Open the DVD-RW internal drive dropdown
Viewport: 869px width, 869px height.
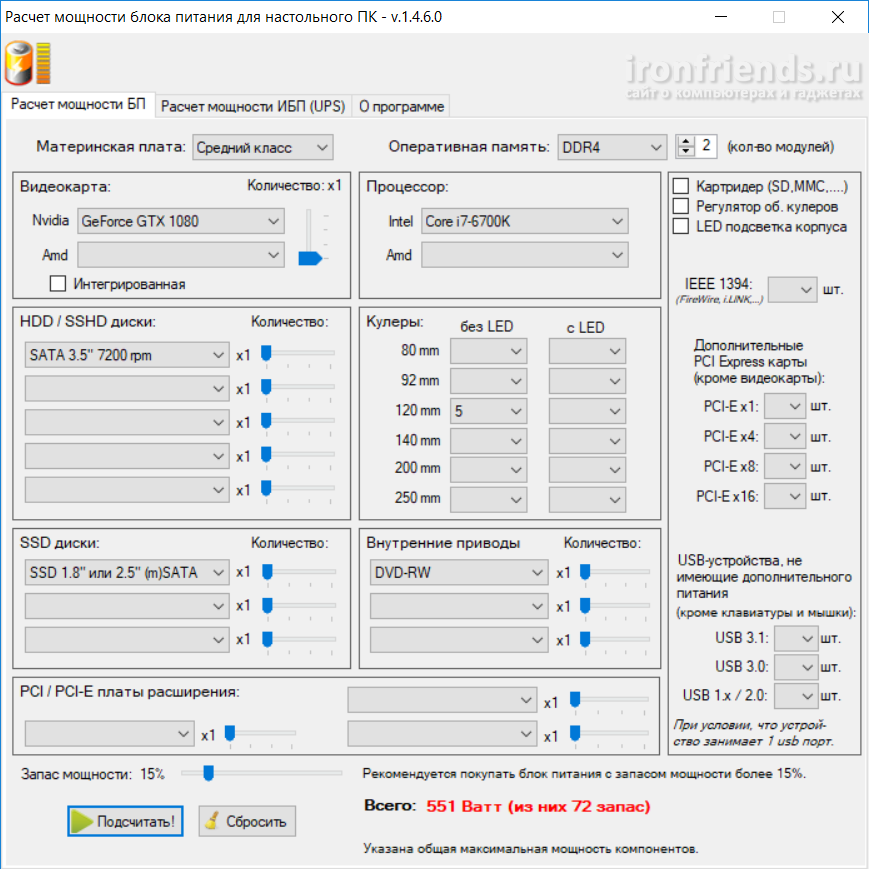[x=458, y=572]
